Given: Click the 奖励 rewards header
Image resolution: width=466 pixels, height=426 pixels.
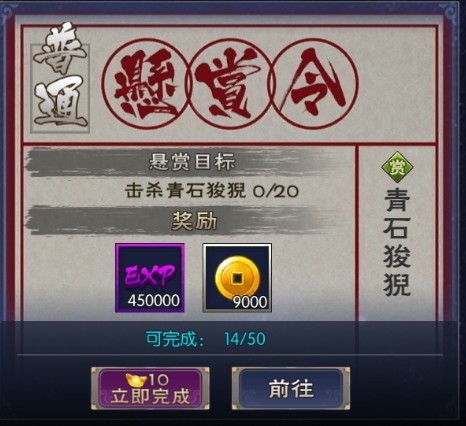Looking at the screenshot, I should tap(194, 221).
